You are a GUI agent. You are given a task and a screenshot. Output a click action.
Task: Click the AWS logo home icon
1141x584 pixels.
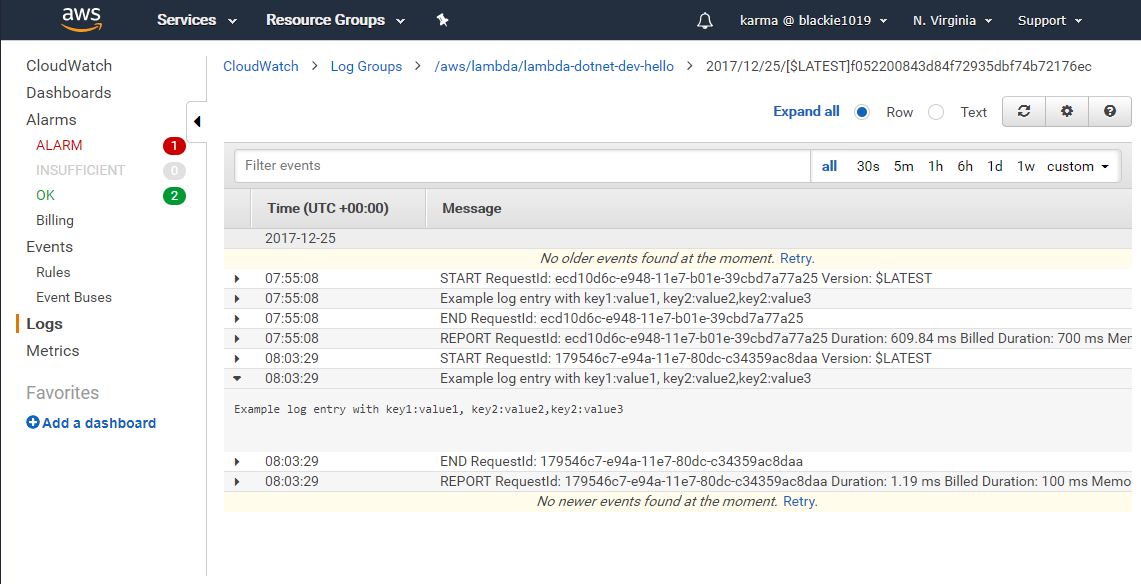81,19
